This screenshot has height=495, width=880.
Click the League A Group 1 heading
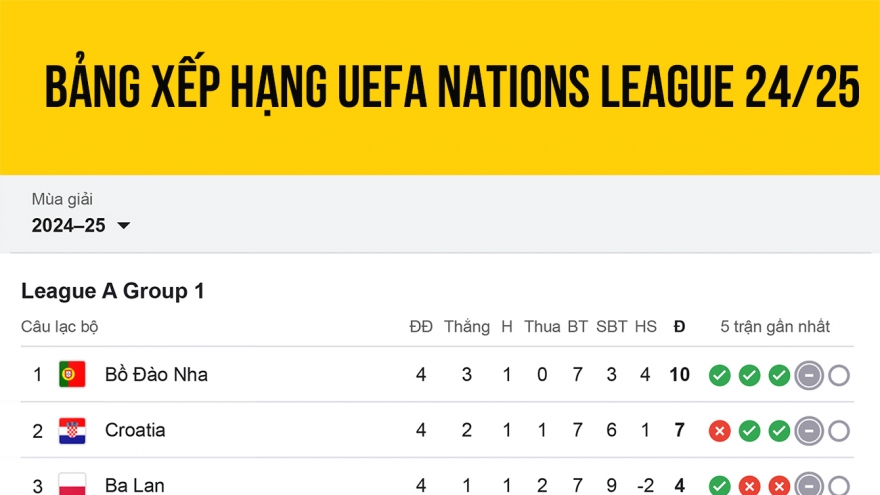pos(113,291)
